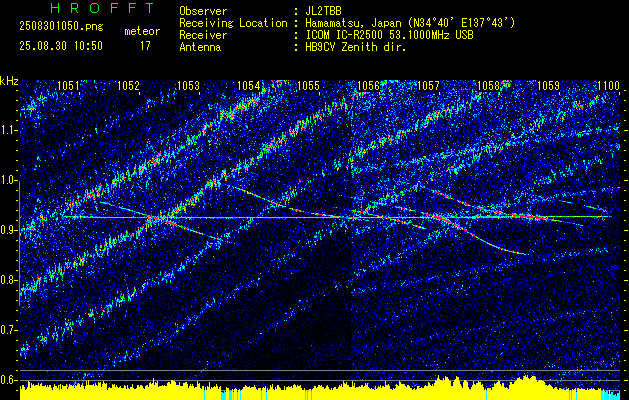Click the Observer label
This screenshot has height=400, width=629.
point(203,11)
